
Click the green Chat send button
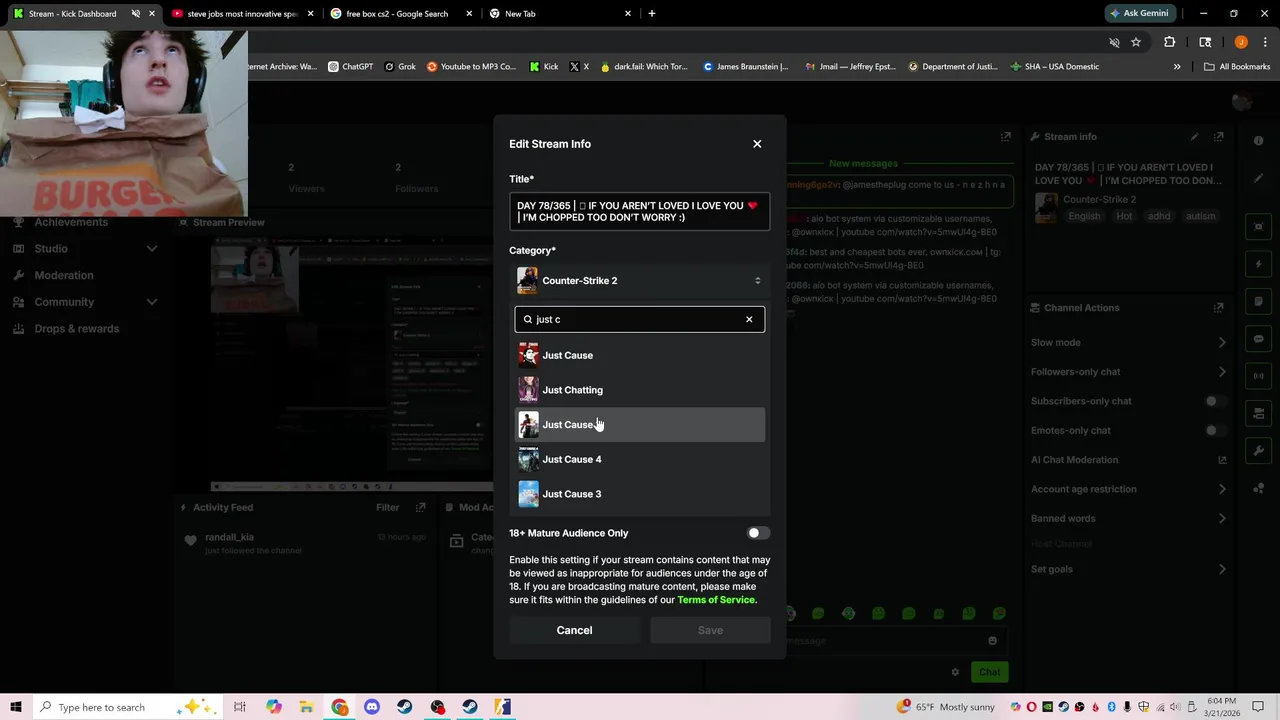(989, 672)
